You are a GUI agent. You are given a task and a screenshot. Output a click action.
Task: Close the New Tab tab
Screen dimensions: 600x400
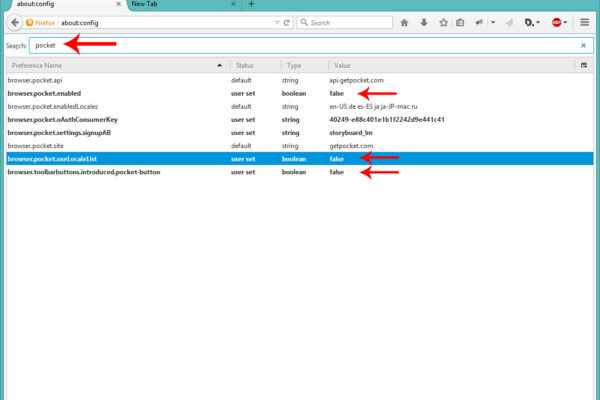coord(233,4)
